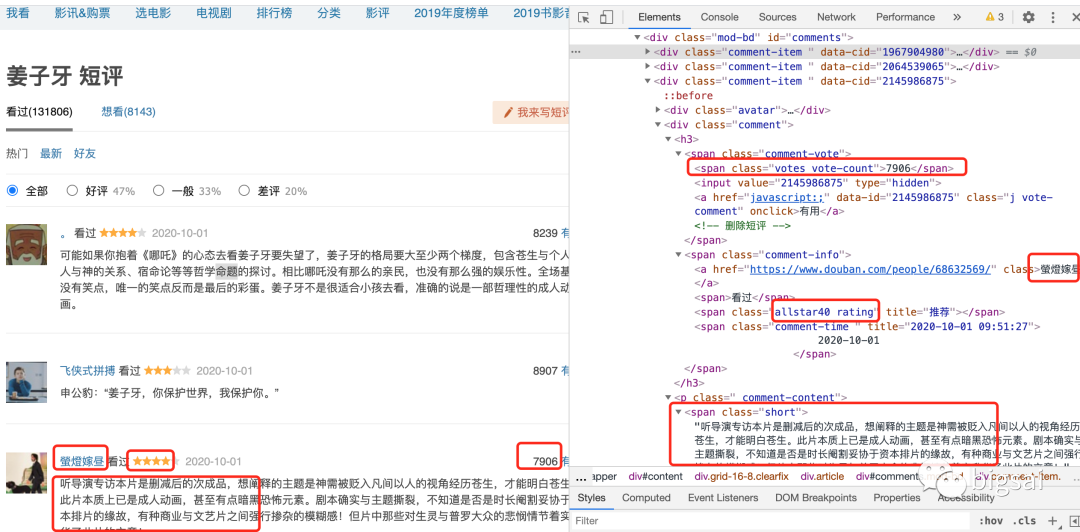Open the DevTools three-dot customize menu
The image size is (1080, 532).
(1054, 17)
